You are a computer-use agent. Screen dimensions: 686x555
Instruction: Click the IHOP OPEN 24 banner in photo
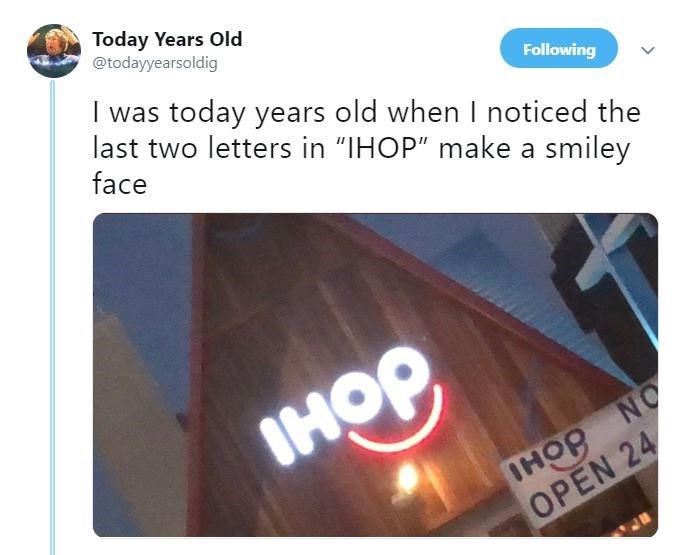pos(582,457)
